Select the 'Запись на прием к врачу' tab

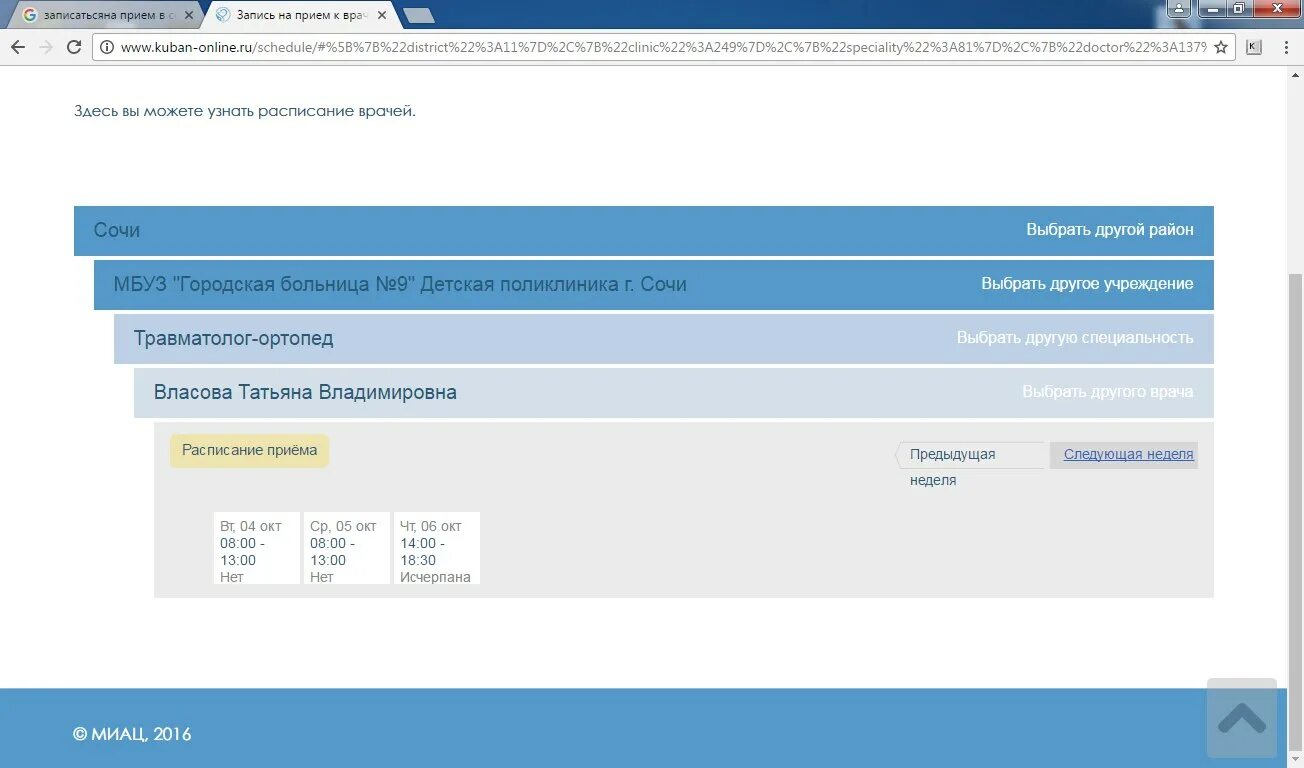(x=300, y=15)
